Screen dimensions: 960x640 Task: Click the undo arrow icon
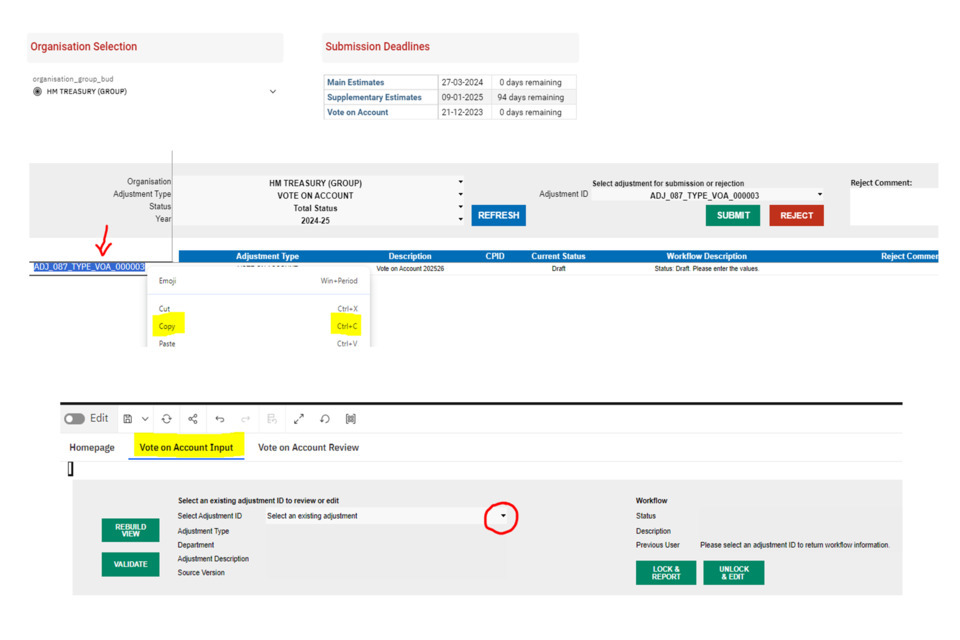point(220,419)
